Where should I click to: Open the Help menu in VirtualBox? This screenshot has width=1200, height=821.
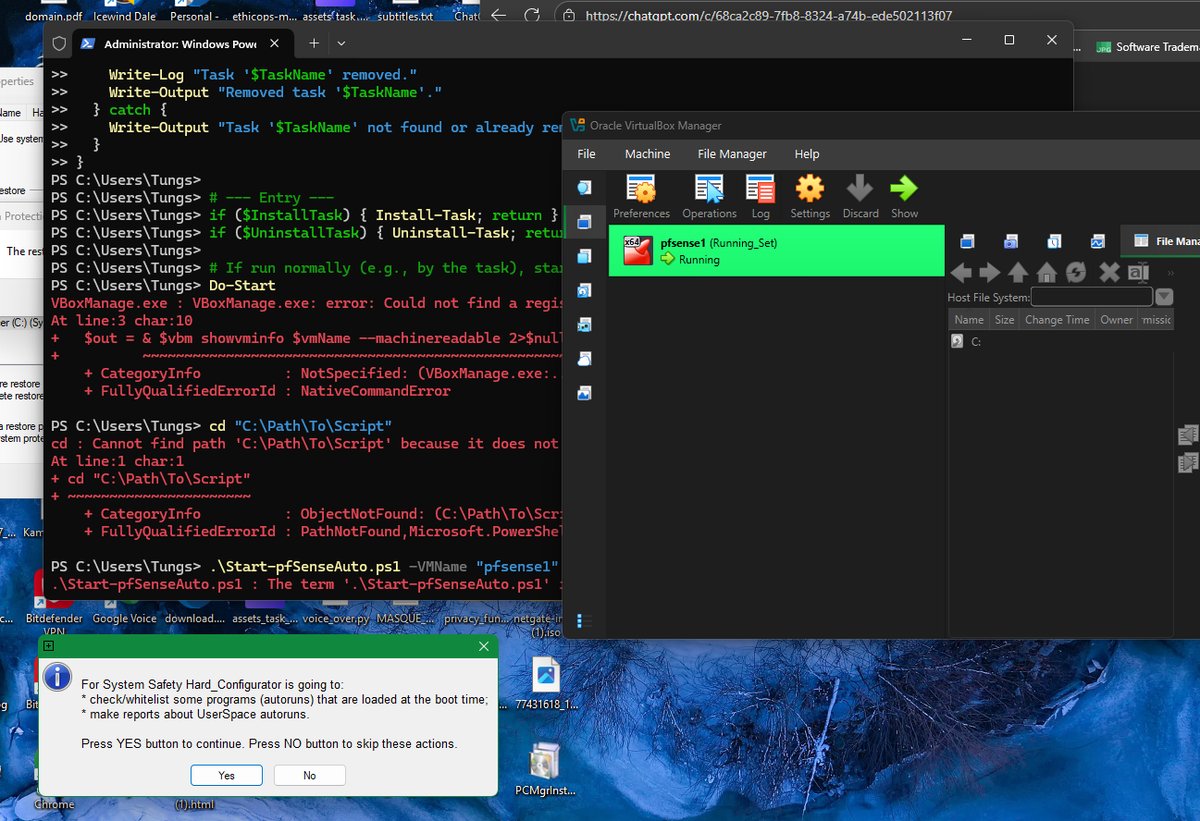806,154
